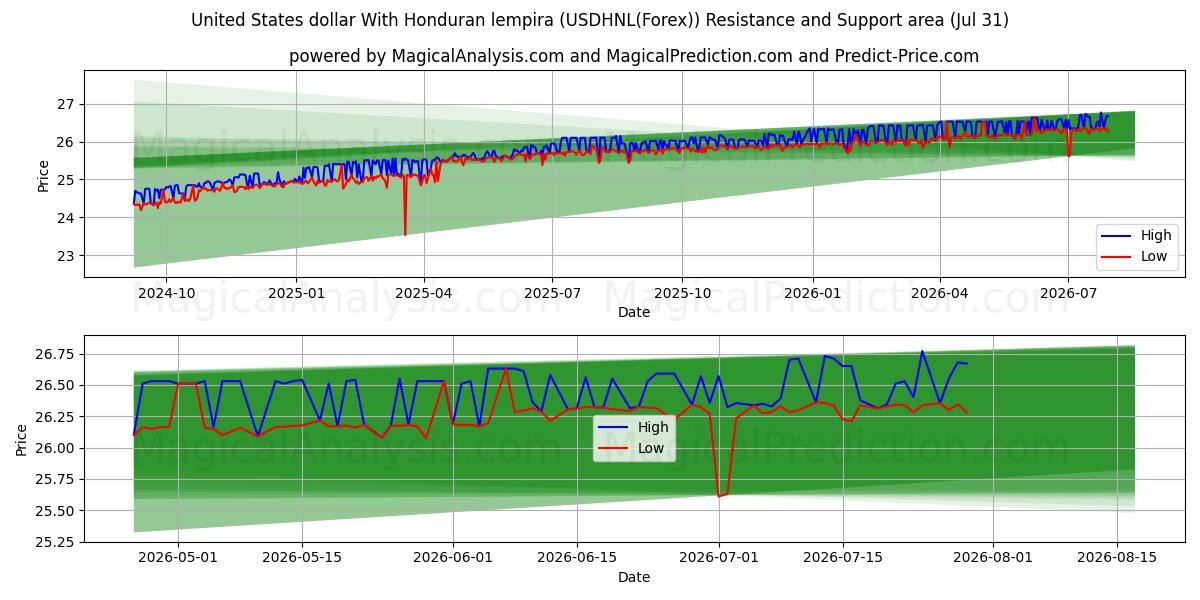The height and width of the screenshot is (600, 1200).
Task: Click the '23' price tick label
Action: (x=66, y=256)
